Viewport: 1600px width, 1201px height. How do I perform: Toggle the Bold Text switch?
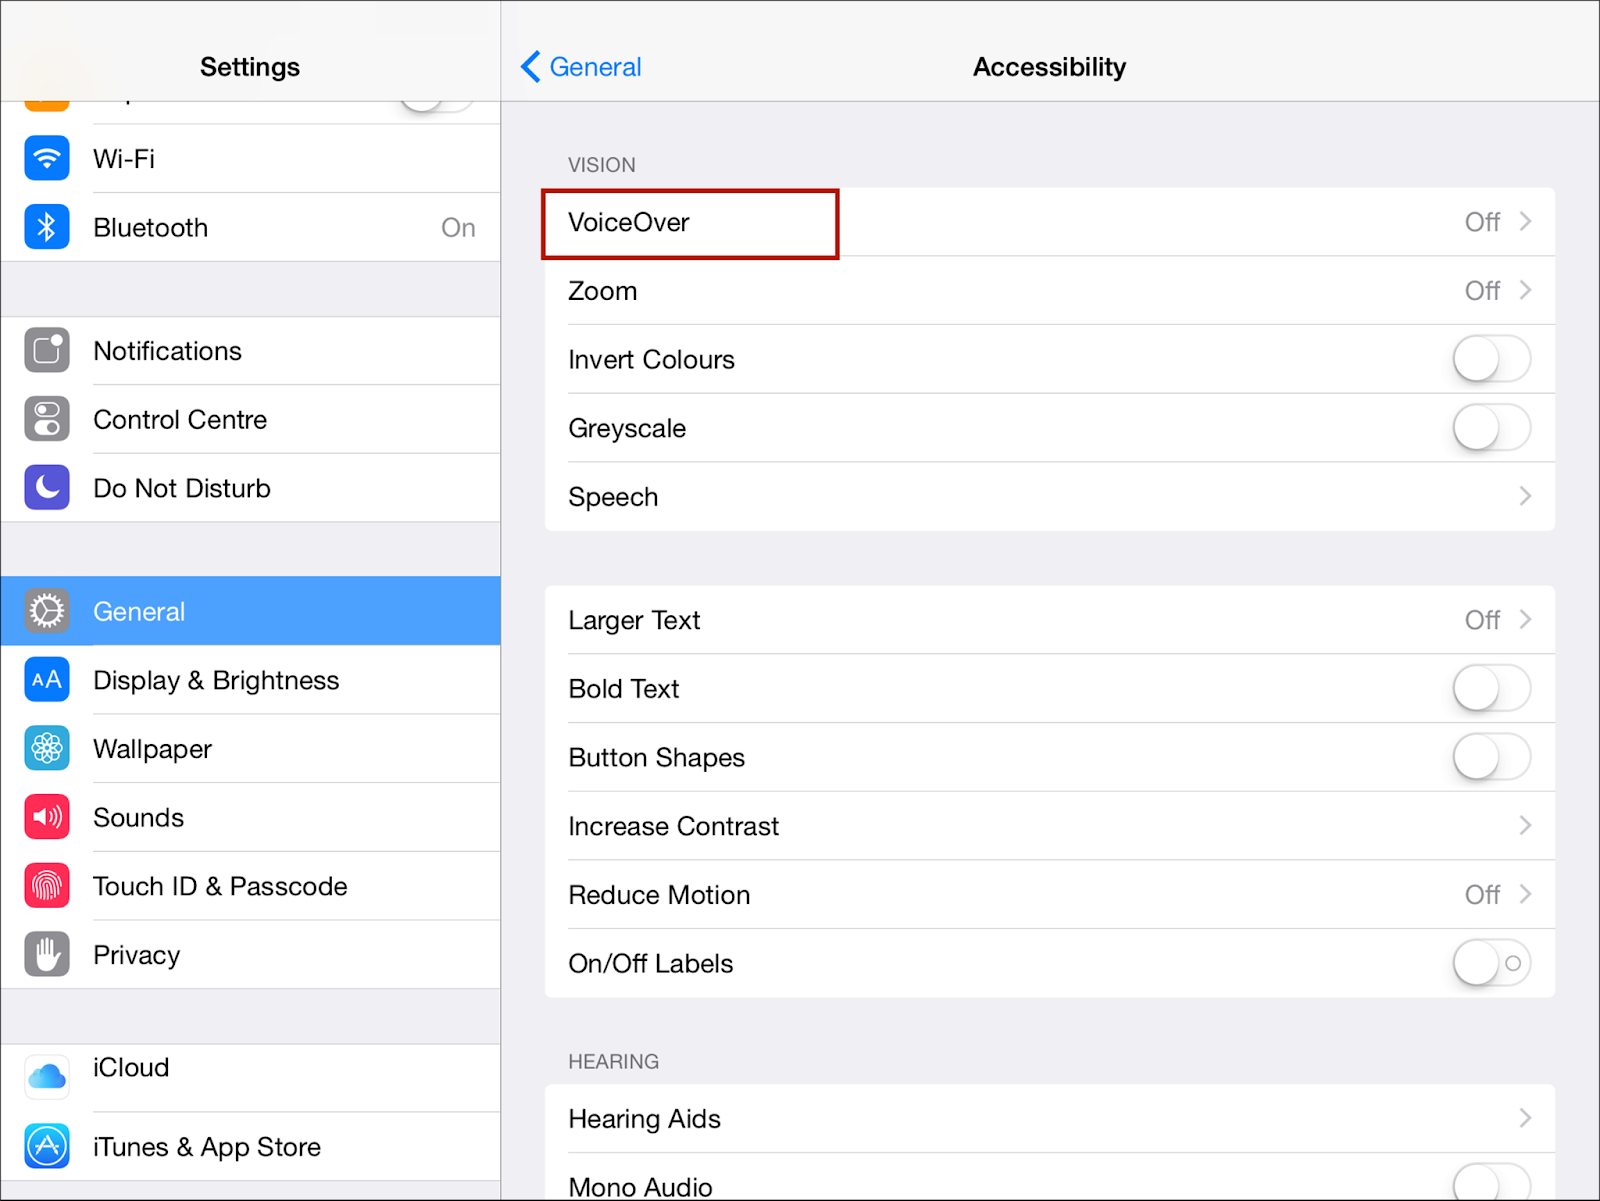point(1491,688)
